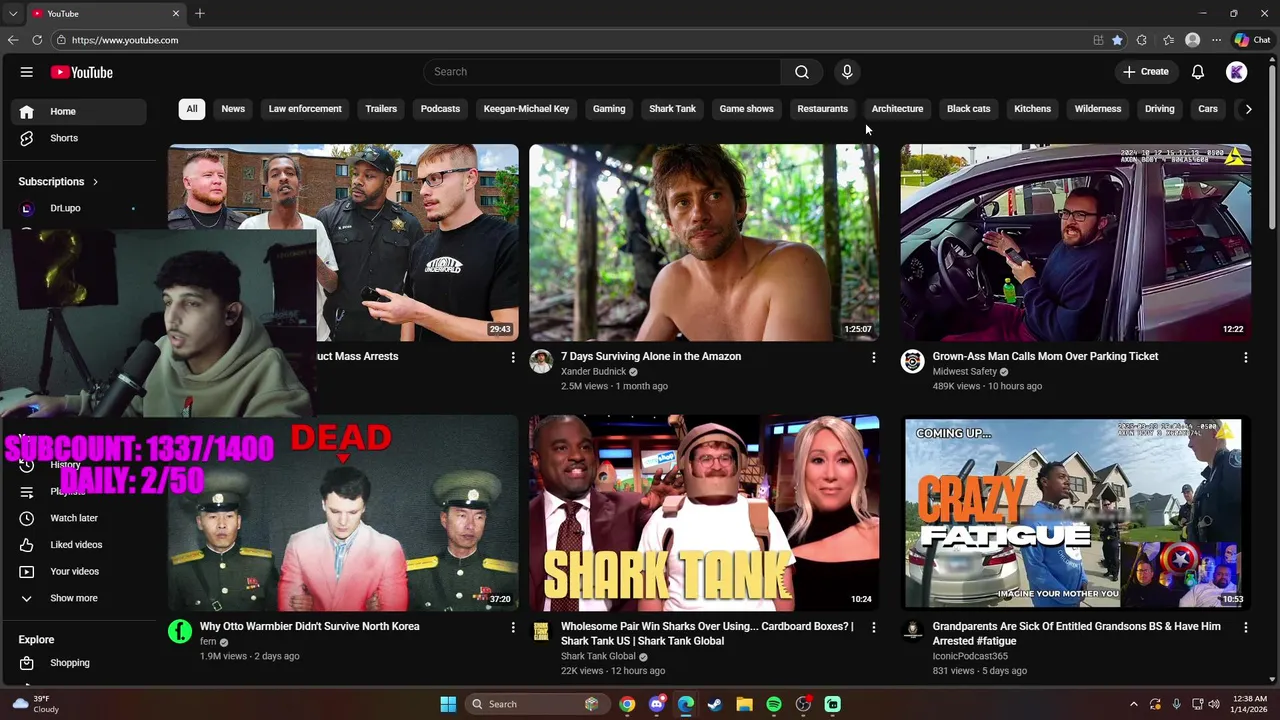This screenshot has height=720, width=1280.
Task: Go to Home in the sidebar
Action: [80, 111]
